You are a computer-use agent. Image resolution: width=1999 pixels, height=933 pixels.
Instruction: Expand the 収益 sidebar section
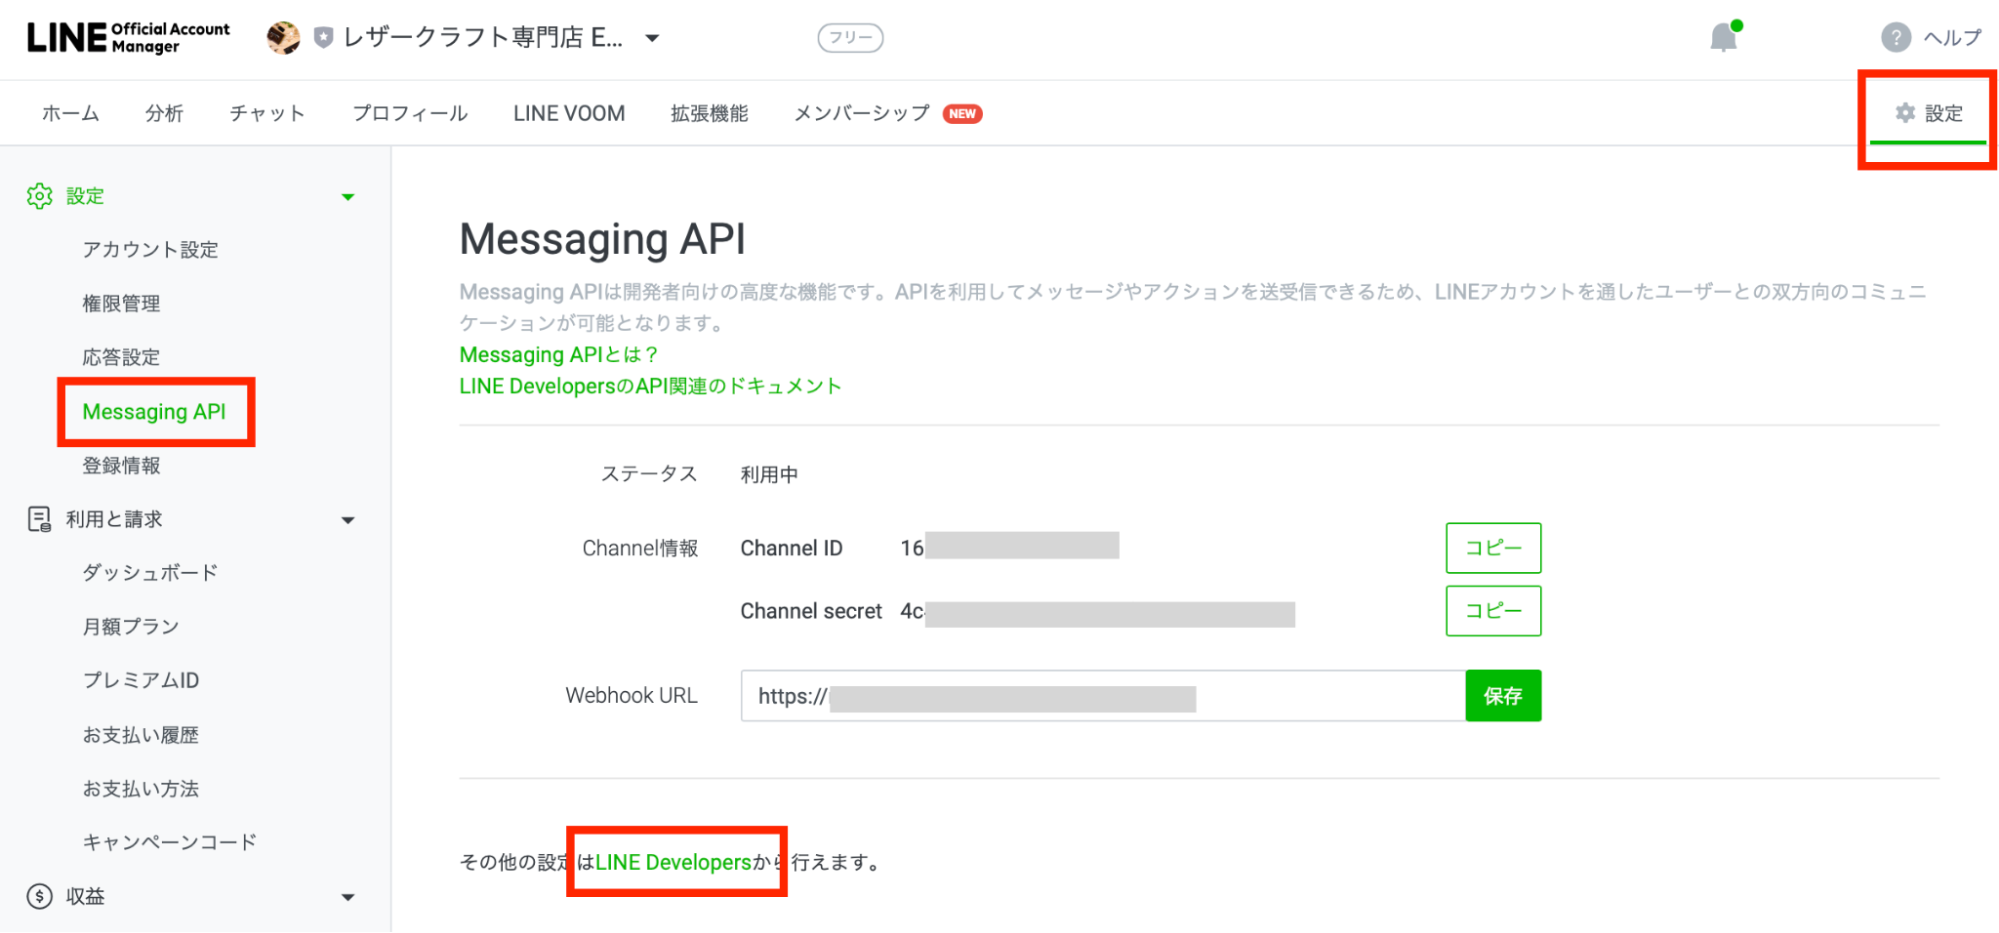[x=348, y=897]
